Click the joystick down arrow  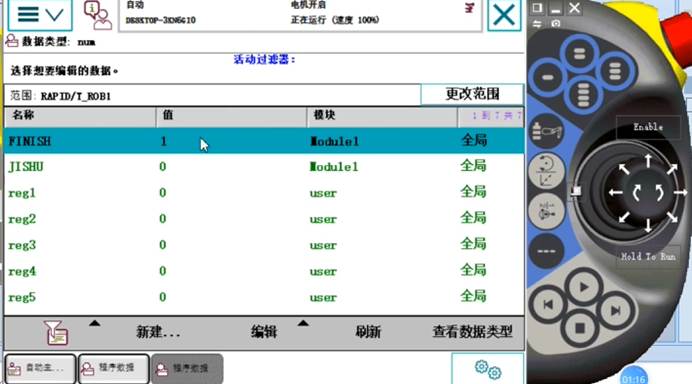click(648, 226)
